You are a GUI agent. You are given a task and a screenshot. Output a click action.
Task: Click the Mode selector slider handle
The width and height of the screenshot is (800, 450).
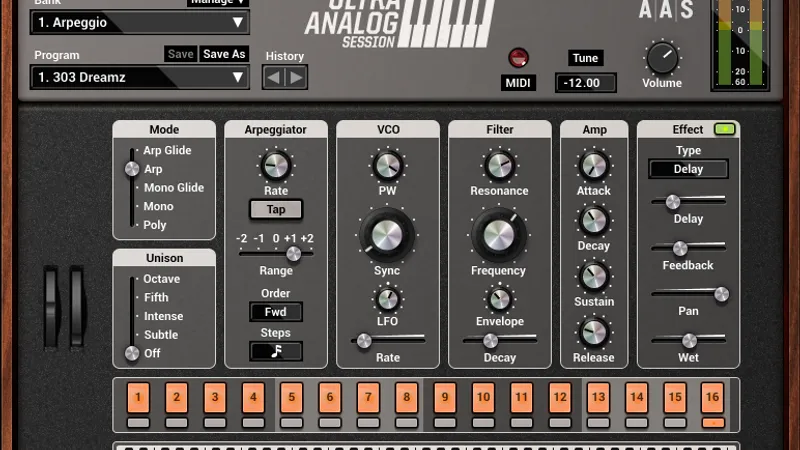coord(132,169)
